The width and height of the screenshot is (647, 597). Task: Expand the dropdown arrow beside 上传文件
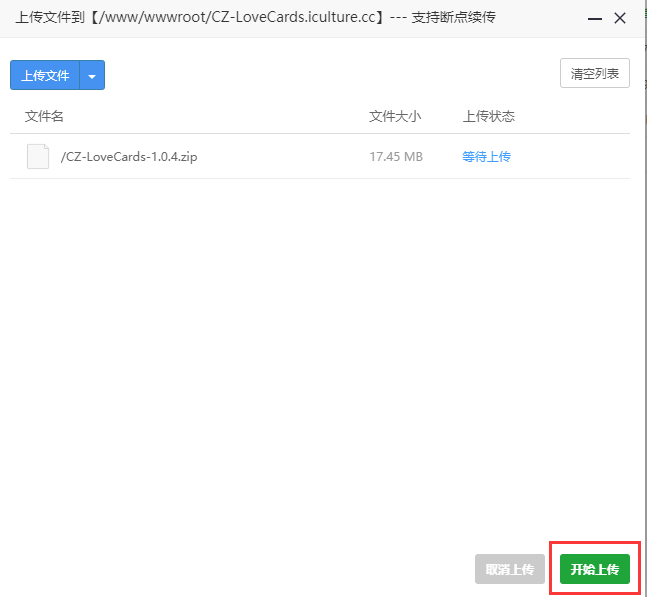(x=92, y=75)
